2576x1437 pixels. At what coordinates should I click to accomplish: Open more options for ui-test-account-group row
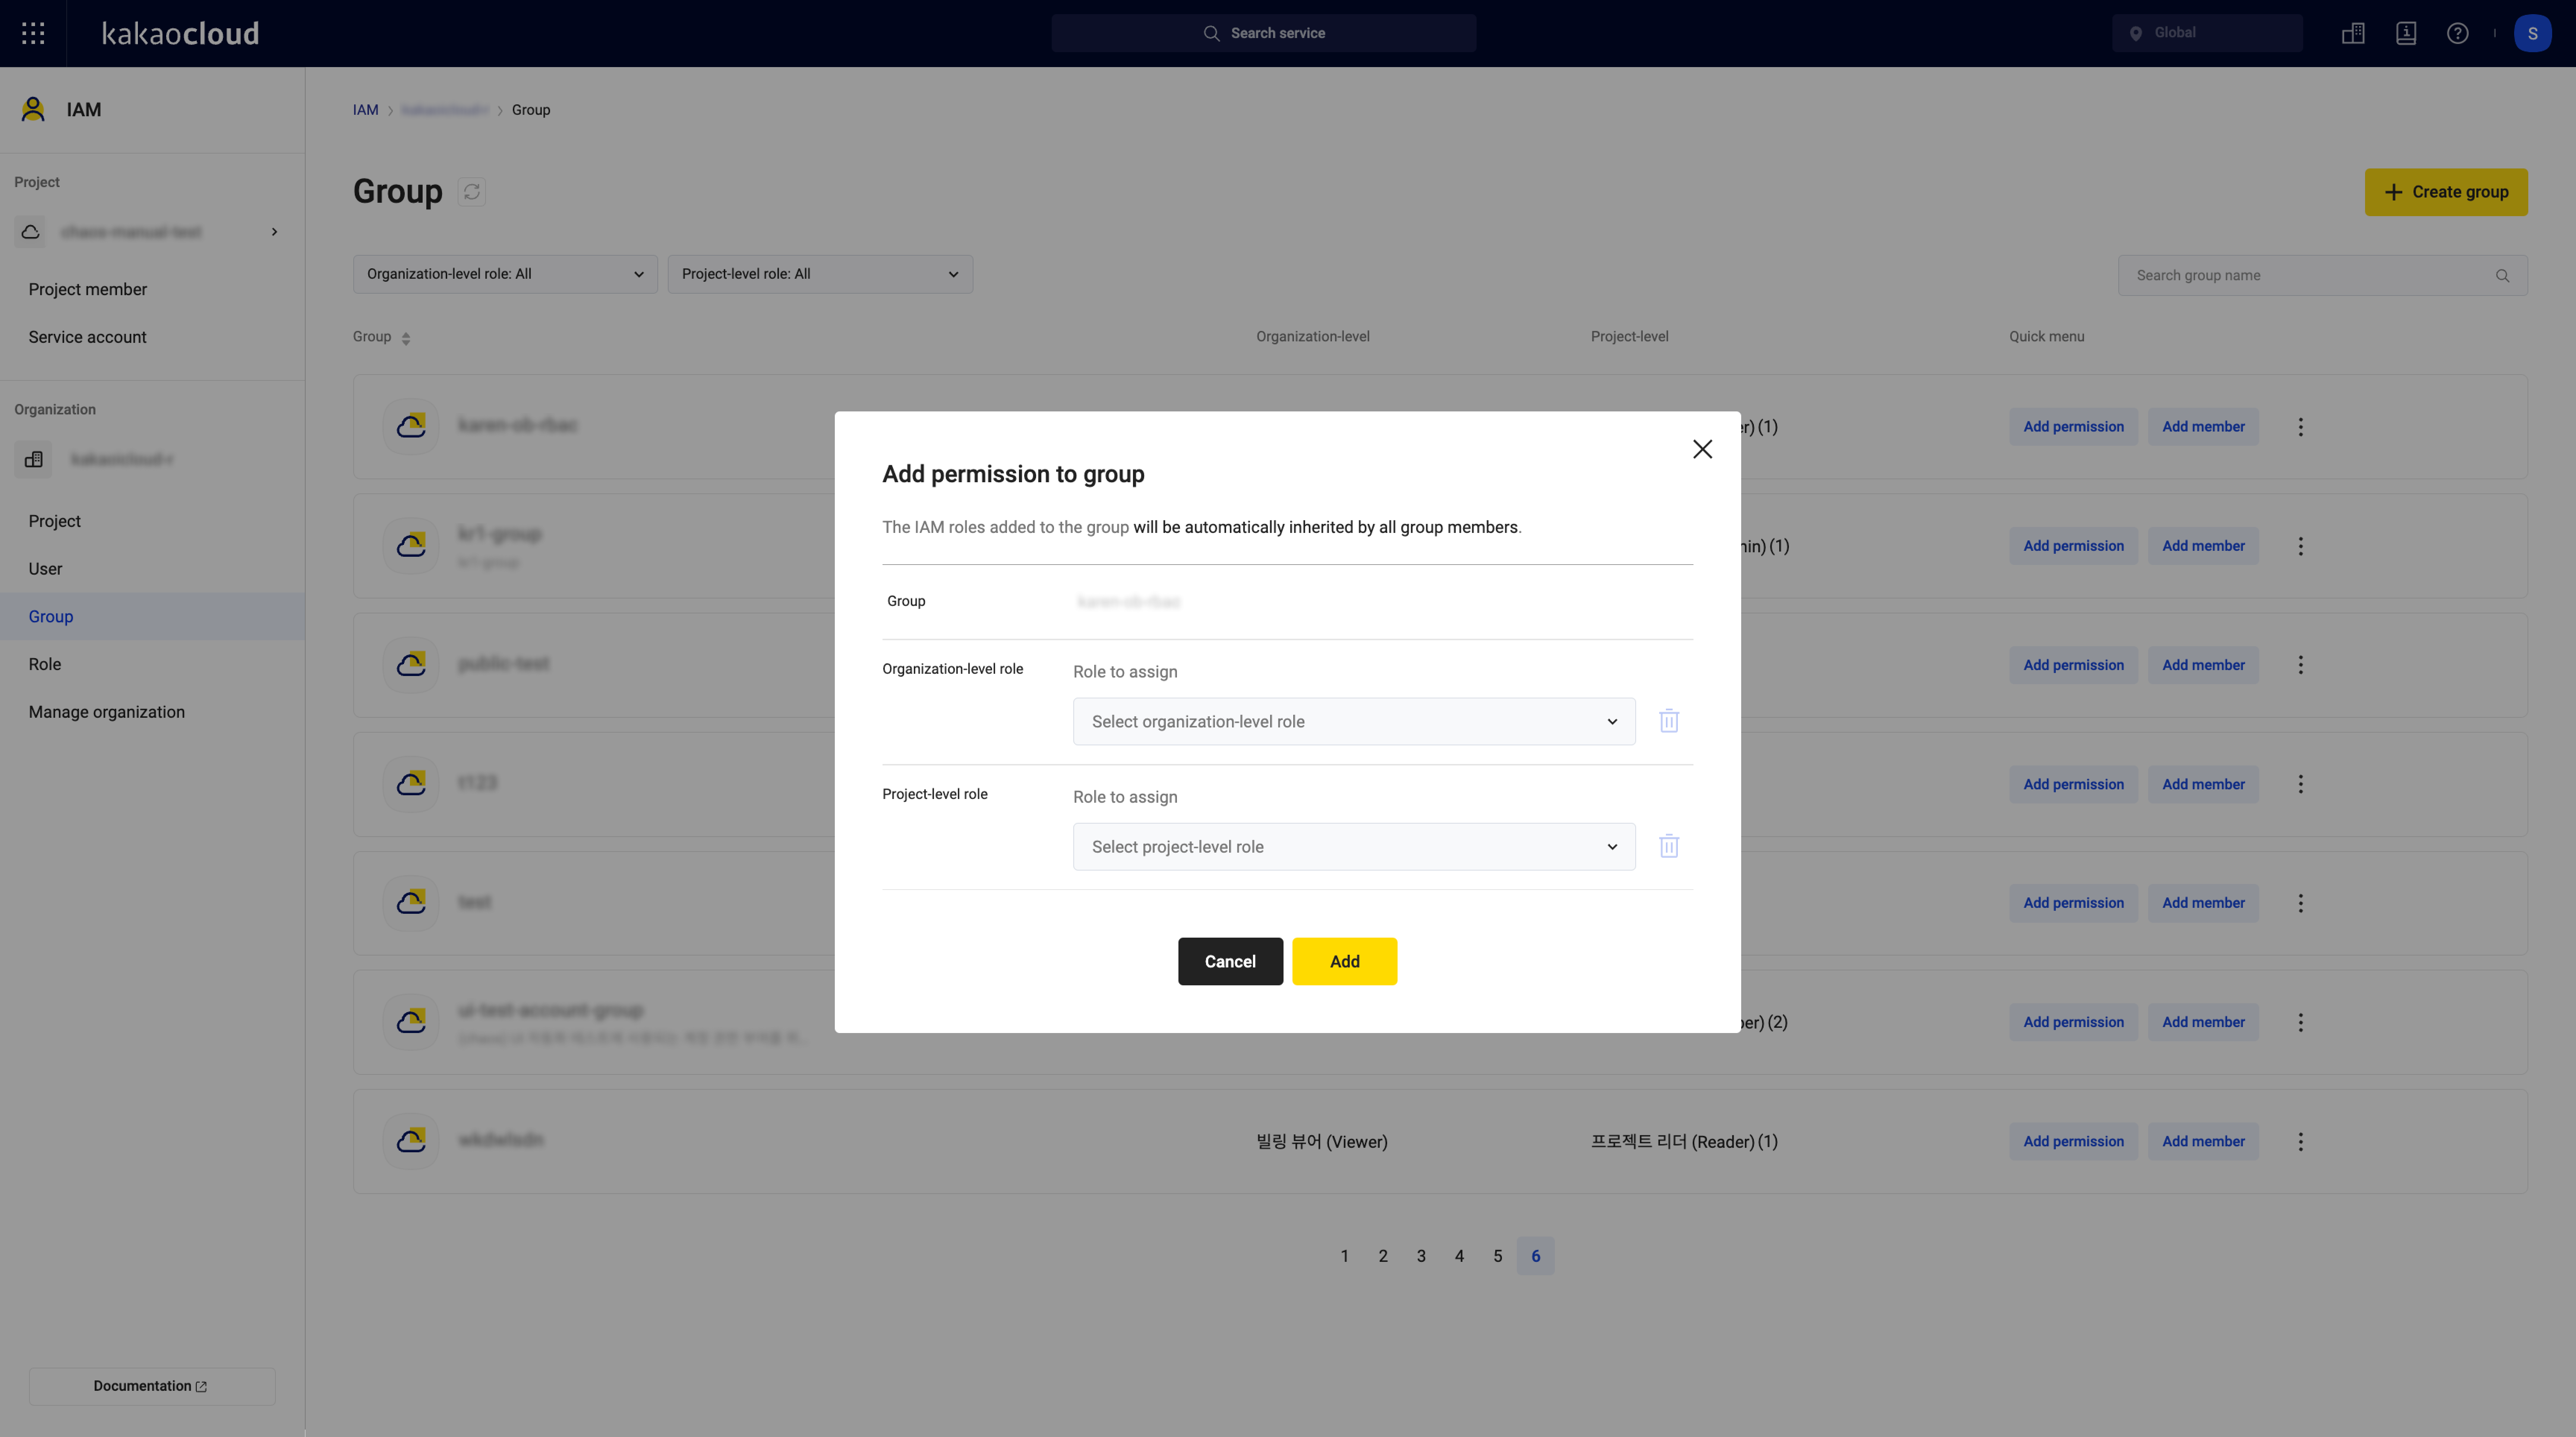(2300, 1022)
